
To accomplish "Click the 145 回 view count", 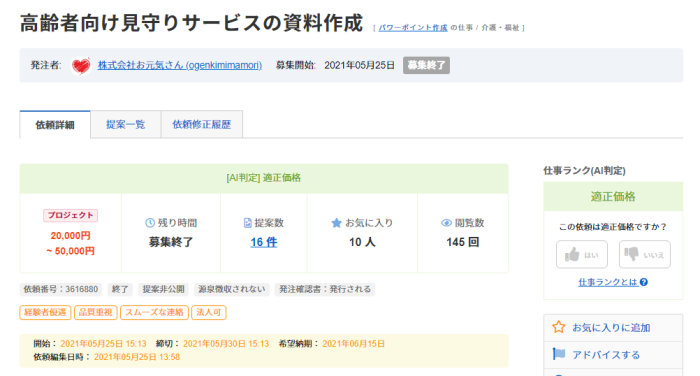I will [x=462, y=242].
